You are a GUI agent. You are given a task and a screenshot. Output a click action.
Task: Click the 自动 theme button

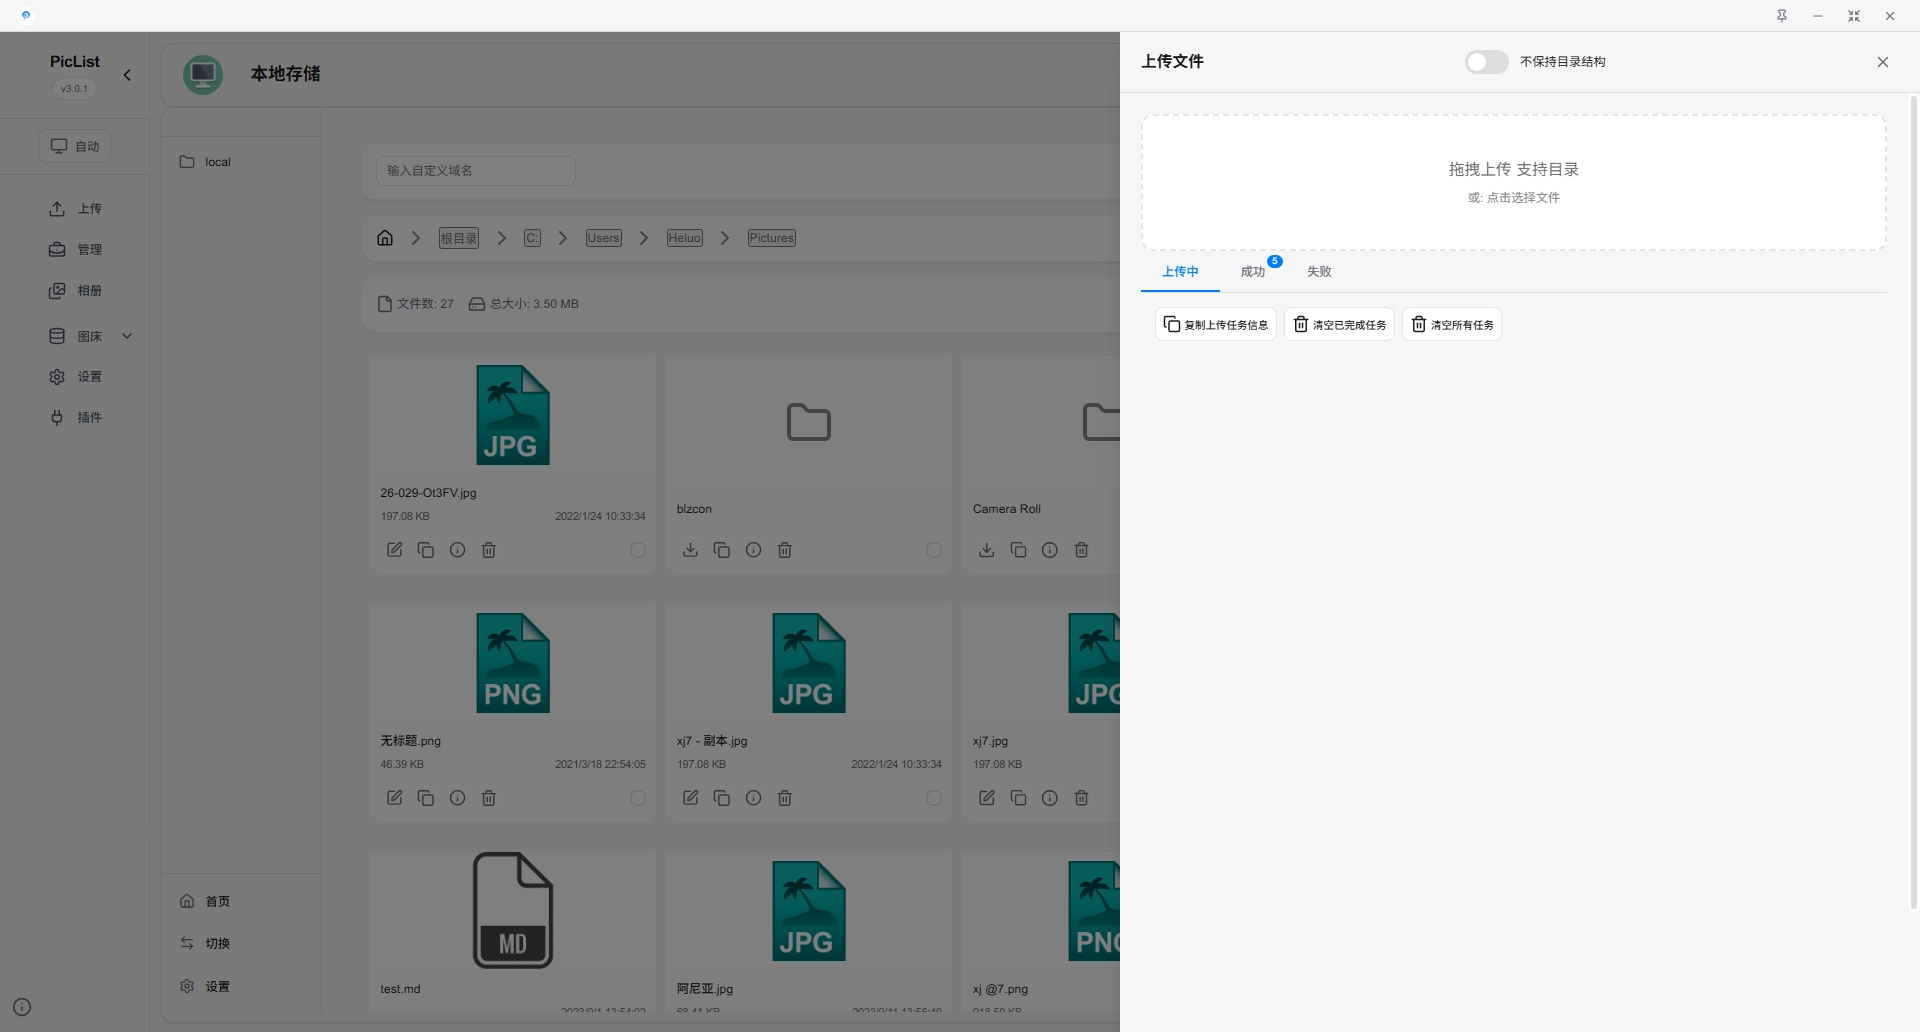tap(75, 146)
